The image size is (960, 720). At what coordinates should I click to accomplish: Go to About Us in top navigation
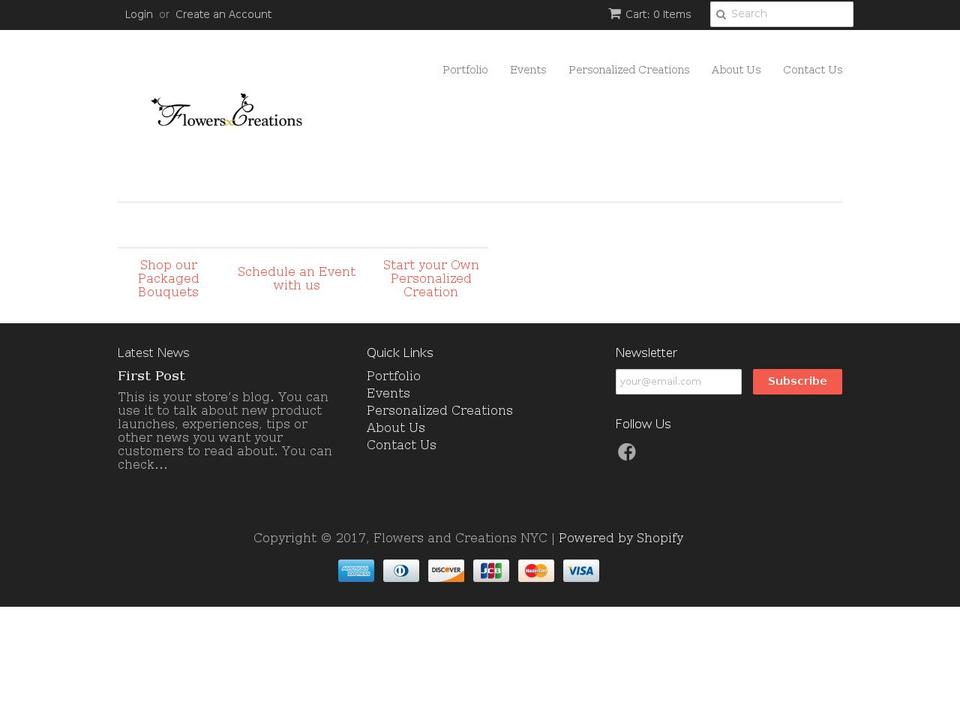[736, 70]
